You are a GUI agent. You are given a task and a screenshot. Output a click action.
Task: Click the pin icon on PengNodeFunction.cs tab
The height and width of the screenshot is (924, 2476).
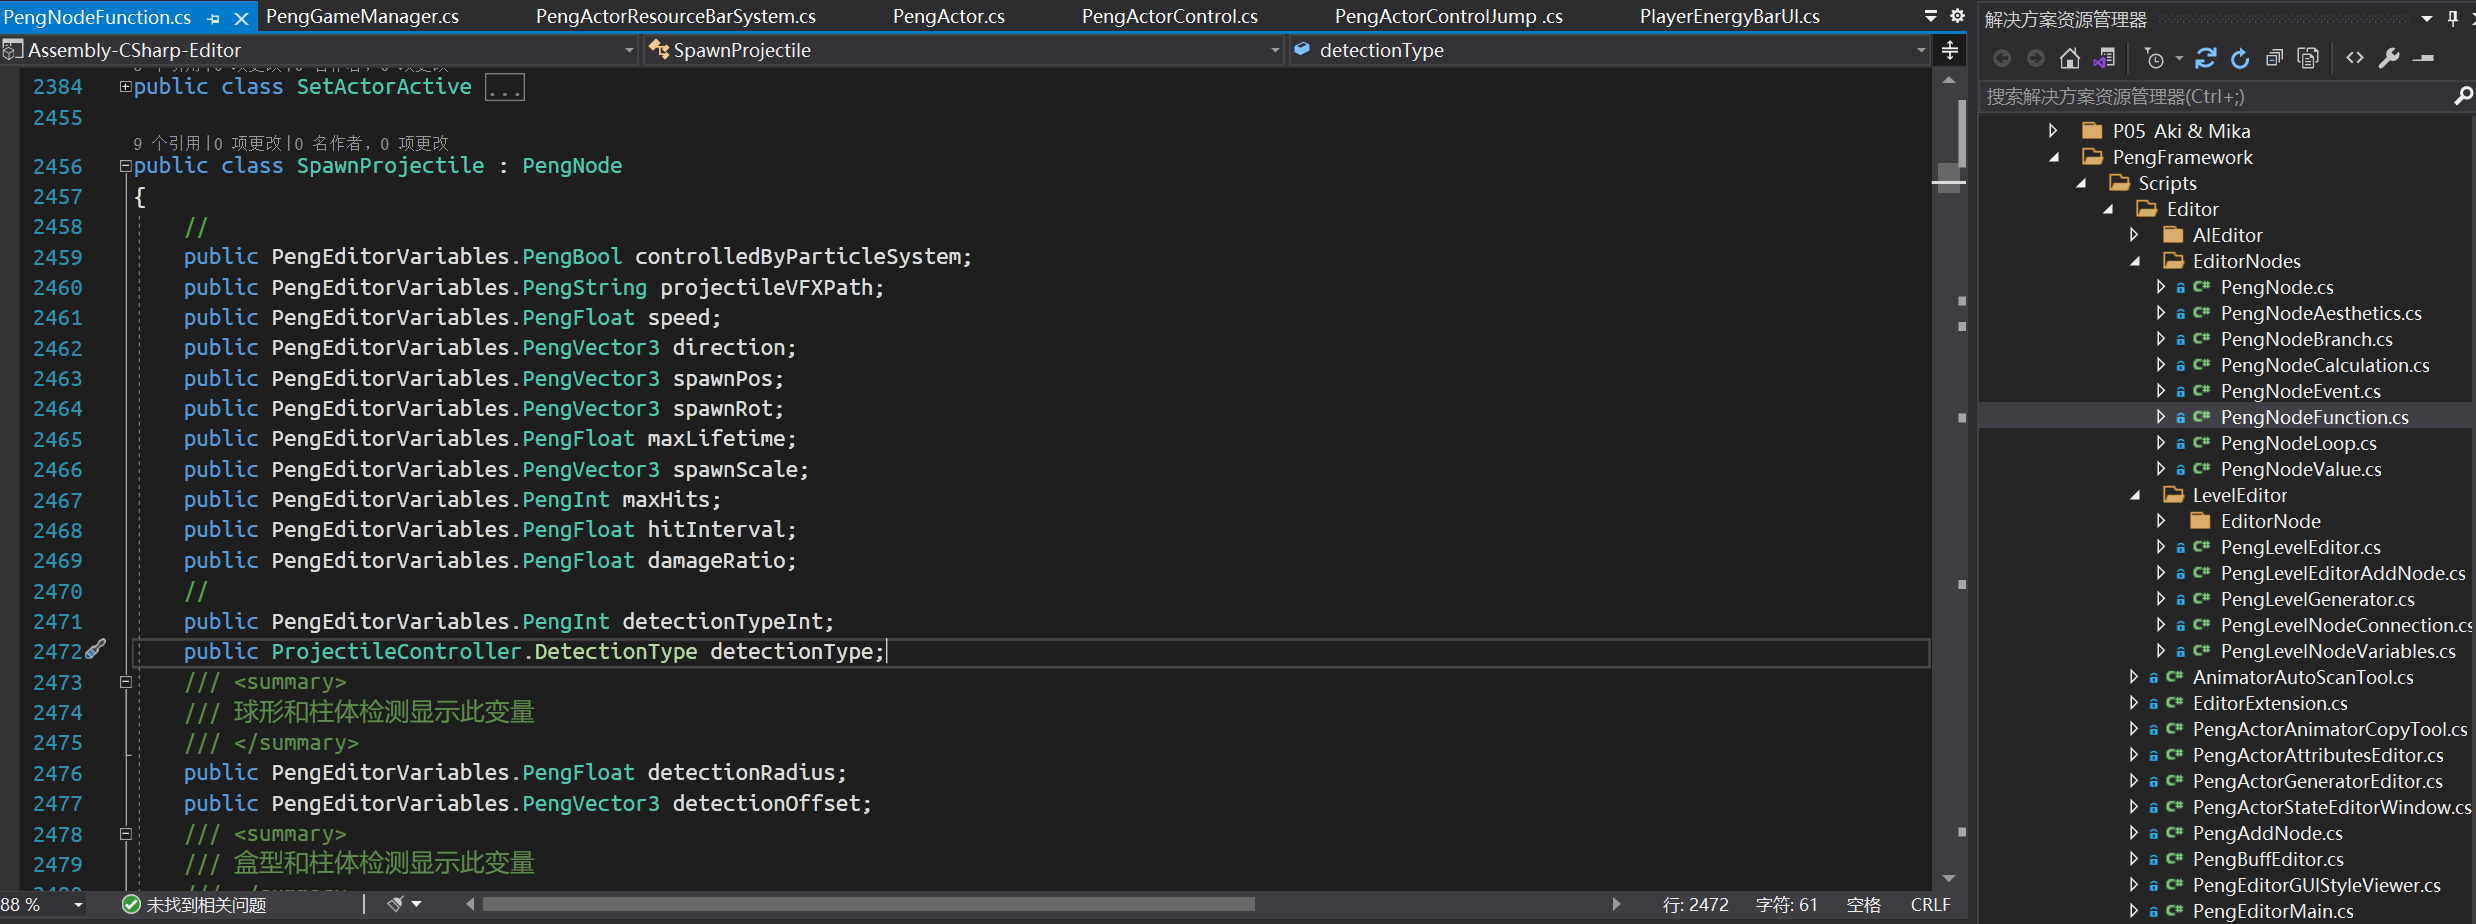point(214,18)
